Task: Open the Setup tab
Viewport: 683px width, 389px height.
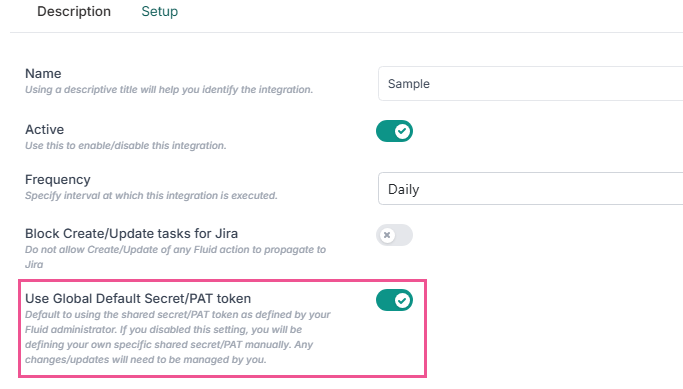Action: pos(159,12)
